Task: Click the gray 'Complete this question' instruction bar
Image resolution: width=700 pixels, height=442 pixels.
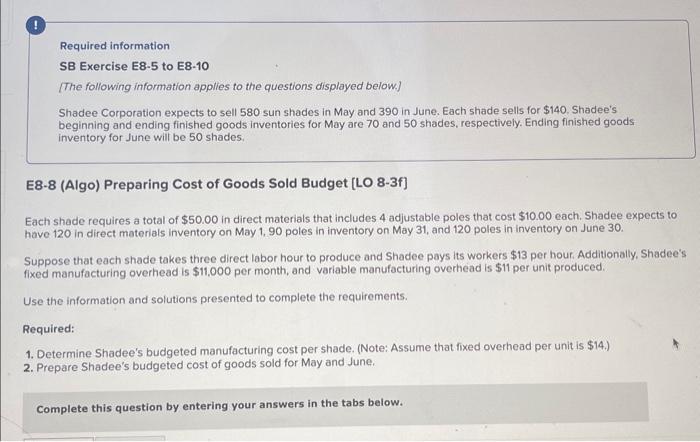Action: pyautogui.click(x=335, y=405)
